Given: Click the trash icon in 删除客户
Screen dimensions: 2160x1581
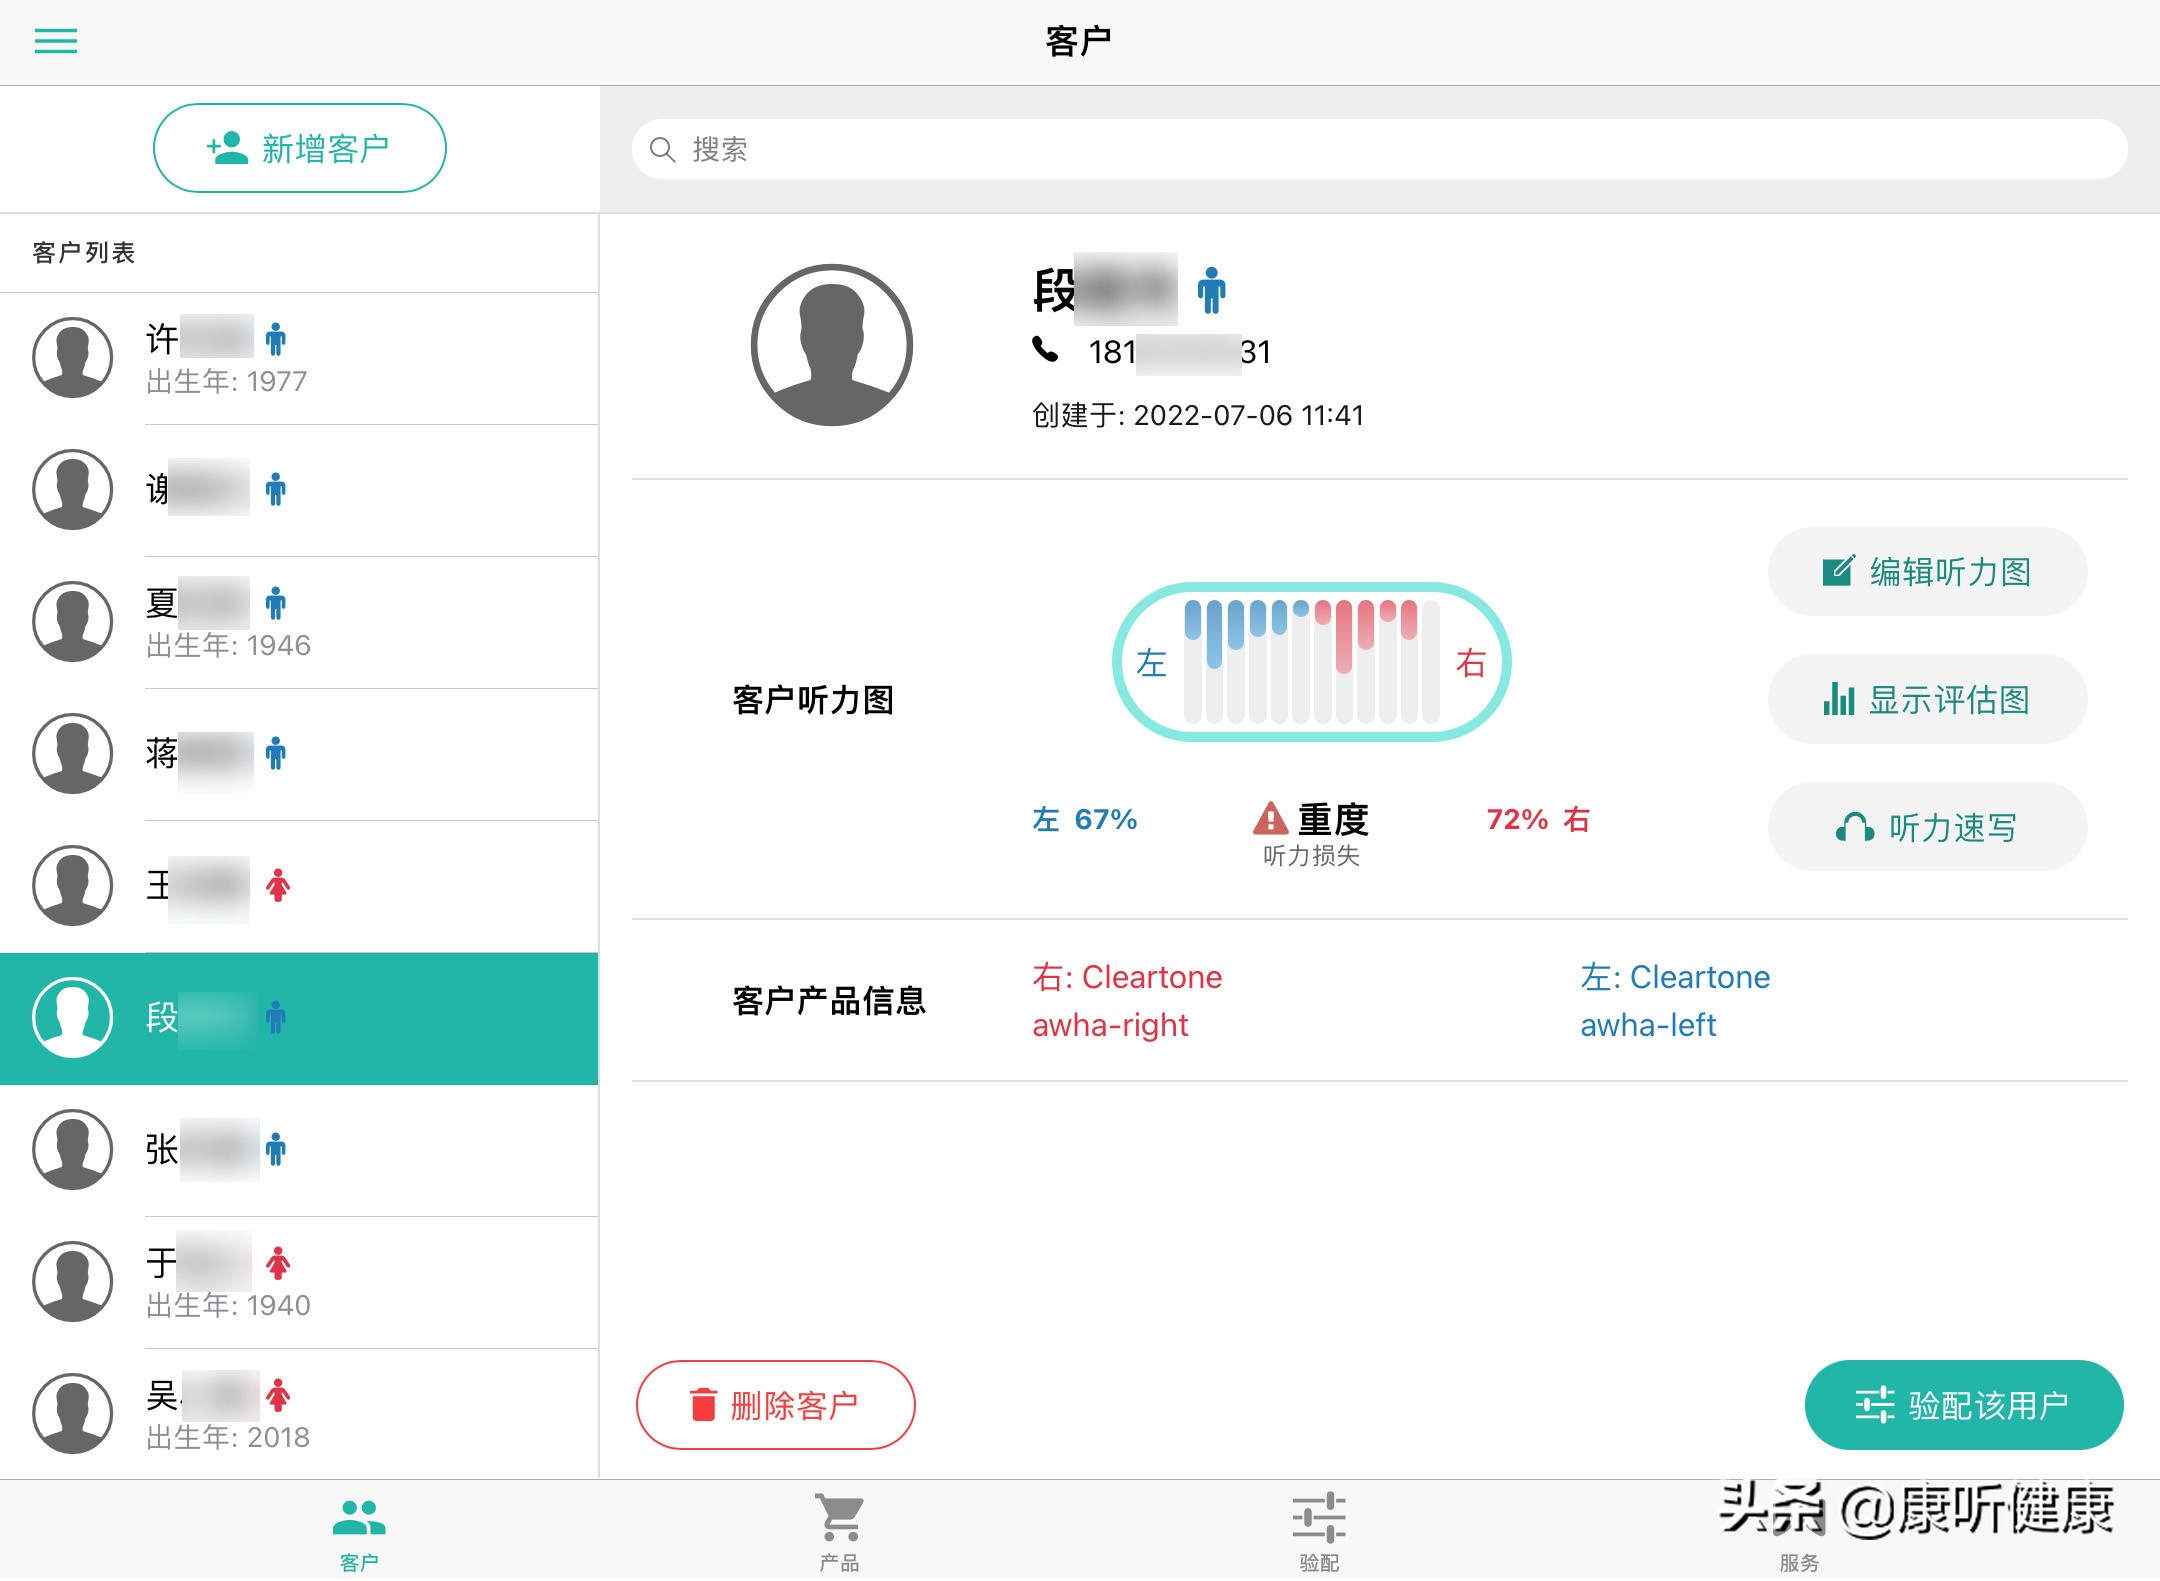Looking at the screenshot, I should 703,1404.
